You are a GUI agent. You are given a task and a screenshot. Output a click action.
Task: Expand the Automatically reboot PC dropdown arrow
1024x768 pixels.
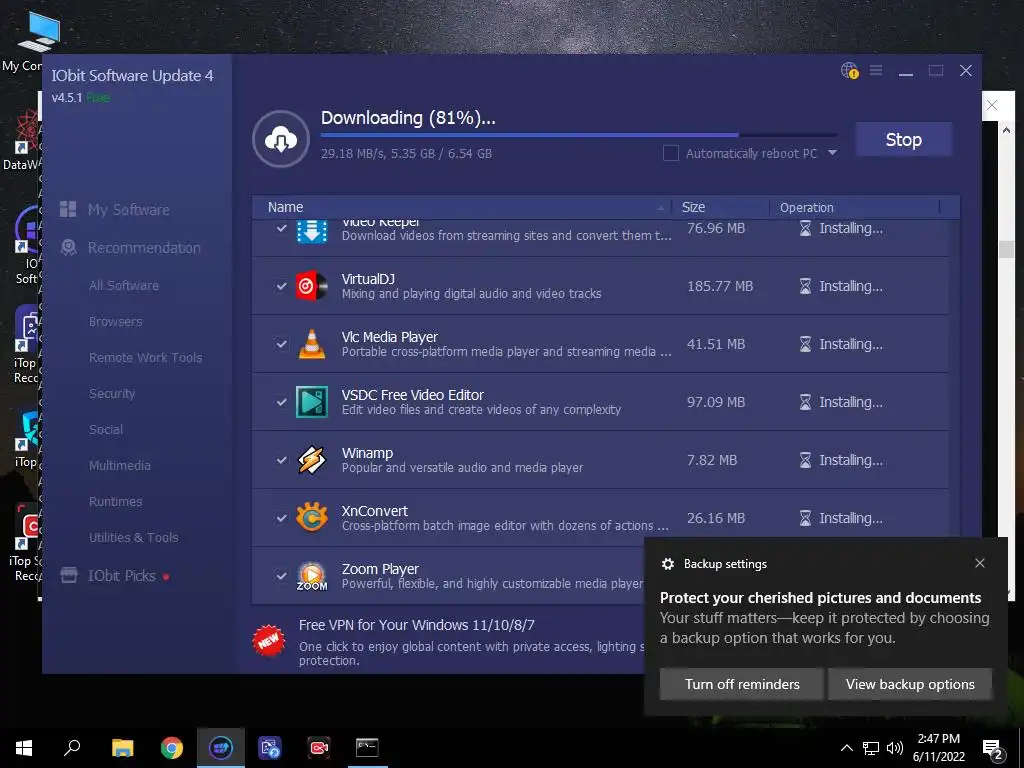pos(832,153)
